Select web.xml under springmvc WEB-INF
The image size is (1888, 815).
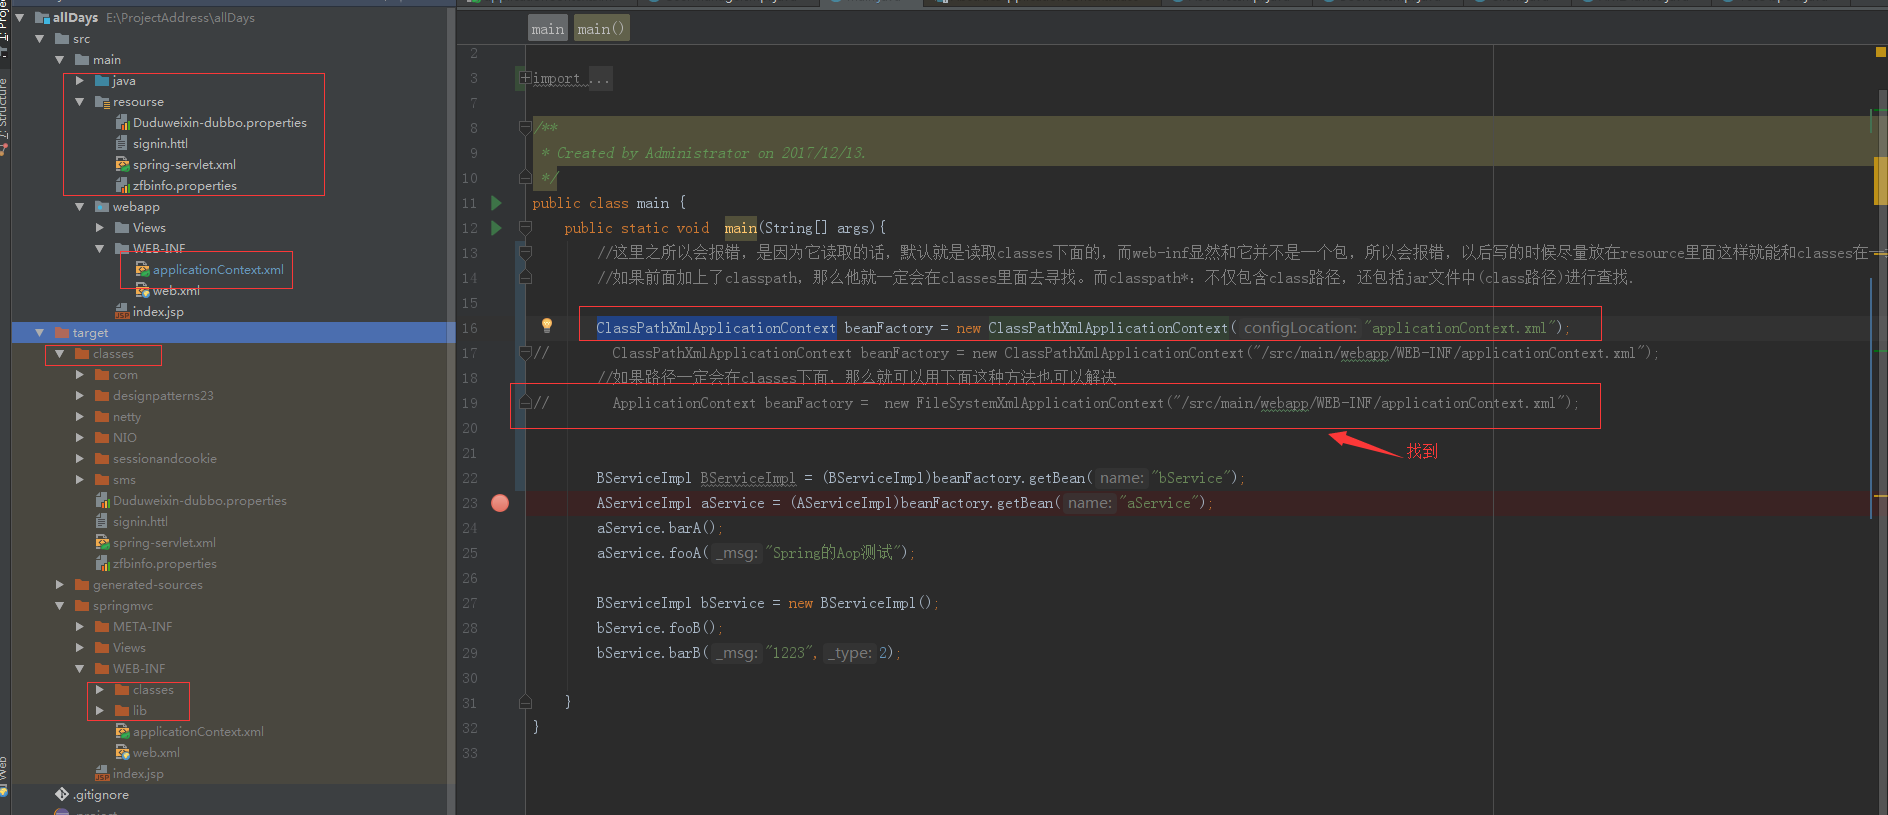coord(156,752)
